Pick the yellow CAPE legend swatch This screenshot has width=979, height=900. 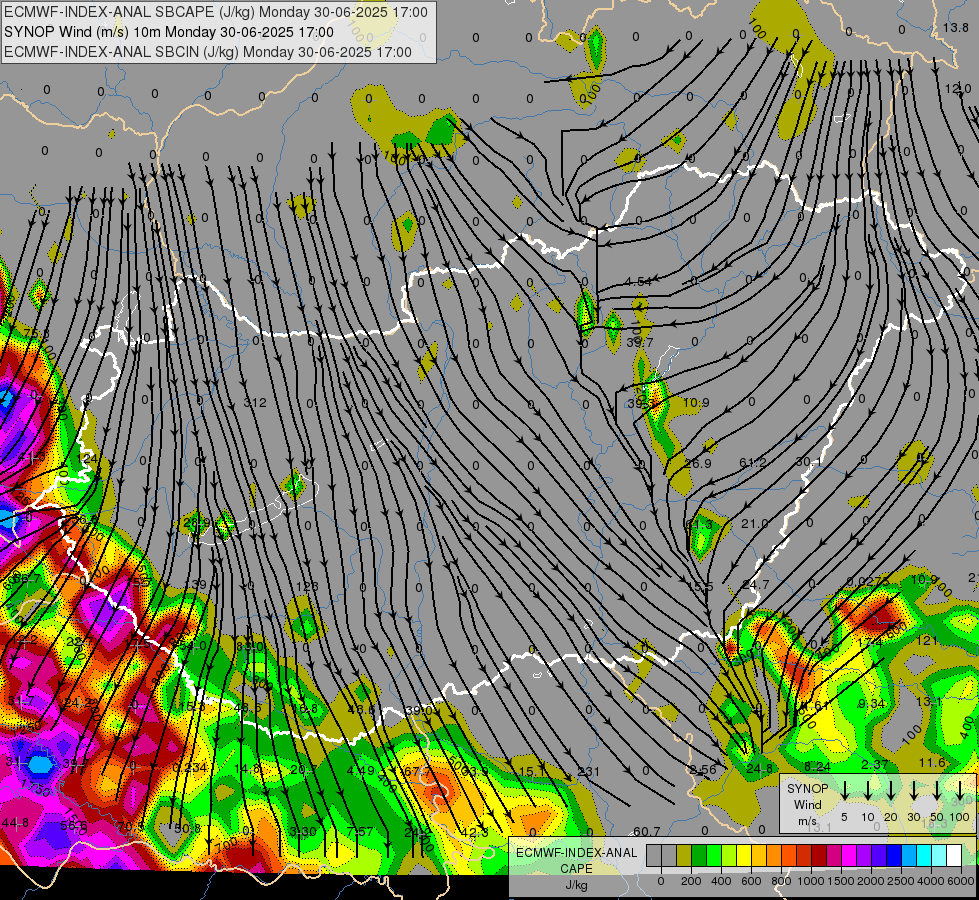(744, 856)
